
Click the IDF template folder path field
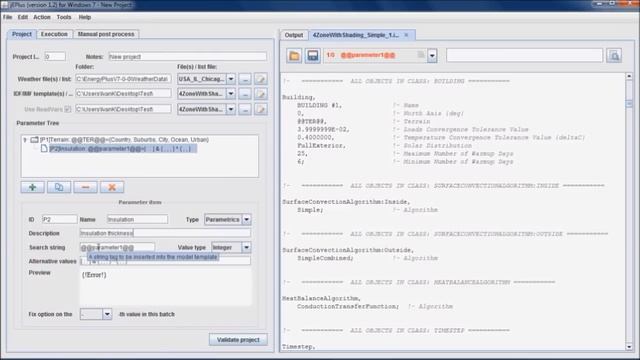tap(123, 94)
